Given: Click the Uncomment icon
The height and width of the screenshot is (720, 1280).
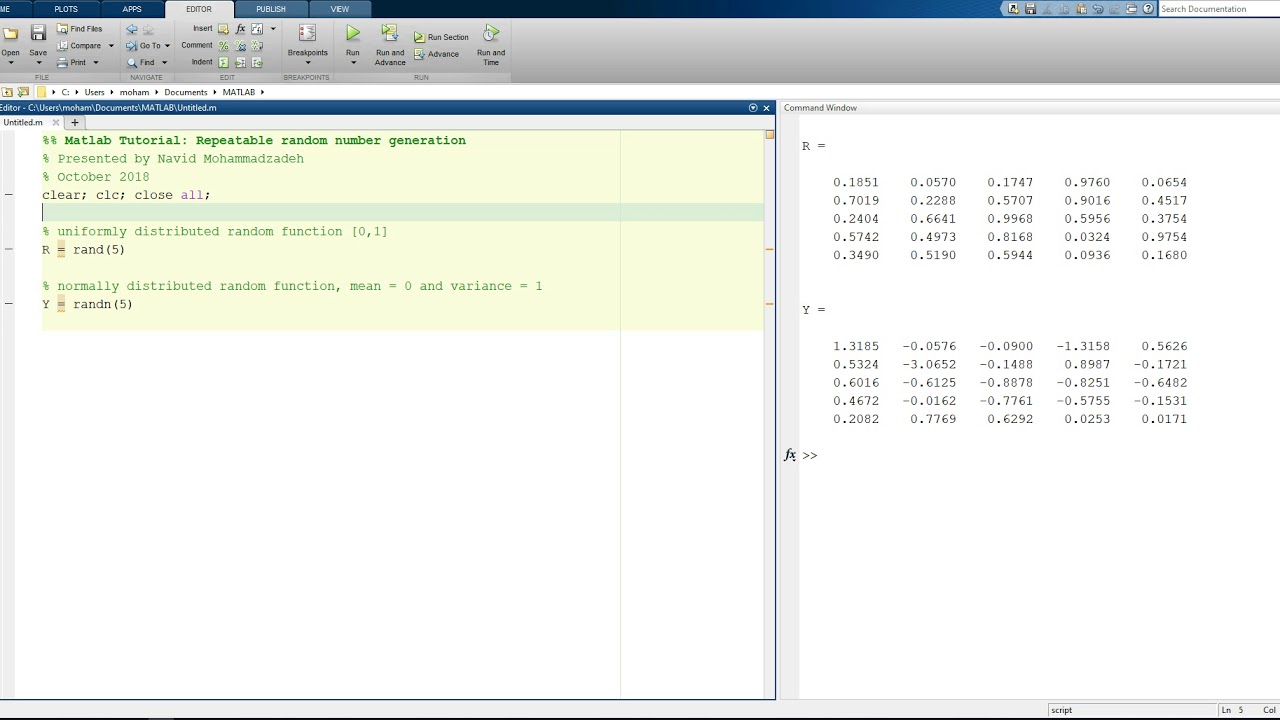Looking at the screenshot, I should point(240,46).
